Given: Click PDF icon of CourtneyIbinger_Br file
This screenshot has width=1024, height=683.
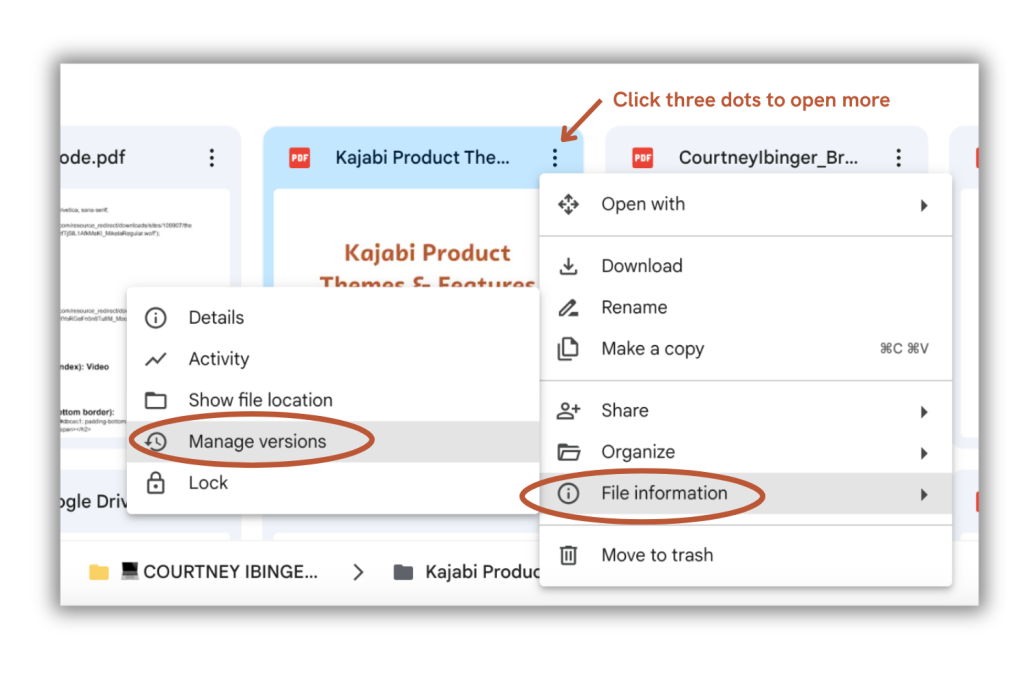Looking at the screenshot, I should [x=643, y=157].
